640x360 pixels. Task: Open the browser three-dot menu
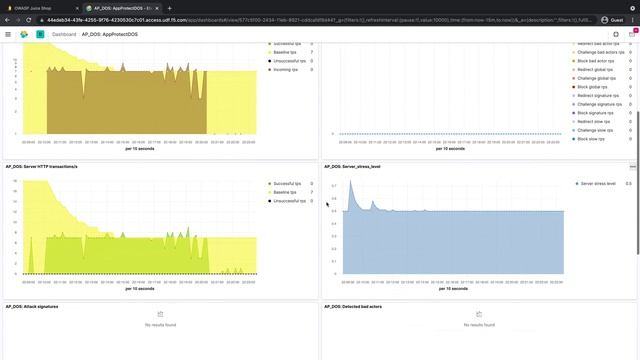pyautogui.click(x=633, y=20)
